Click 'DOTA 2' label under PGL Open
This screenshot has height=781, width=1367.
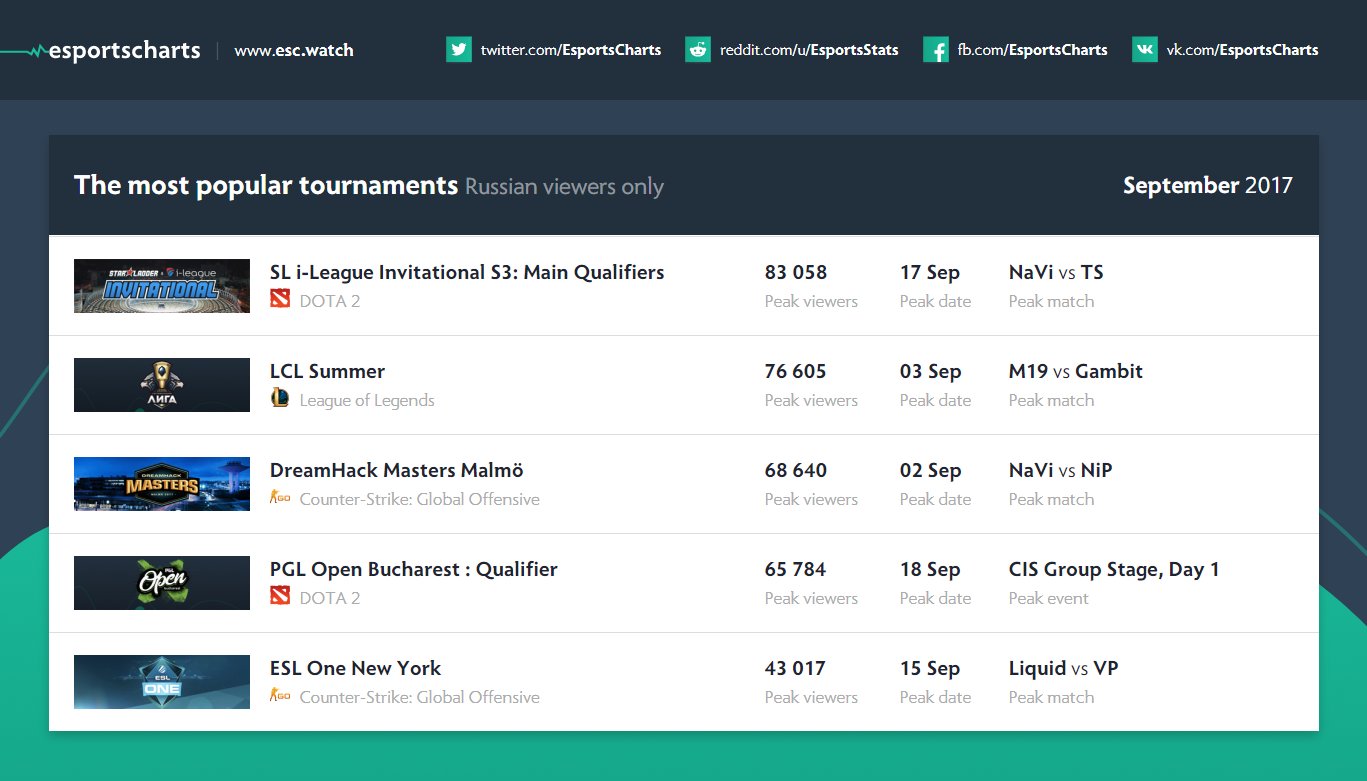tap(330, 598)
